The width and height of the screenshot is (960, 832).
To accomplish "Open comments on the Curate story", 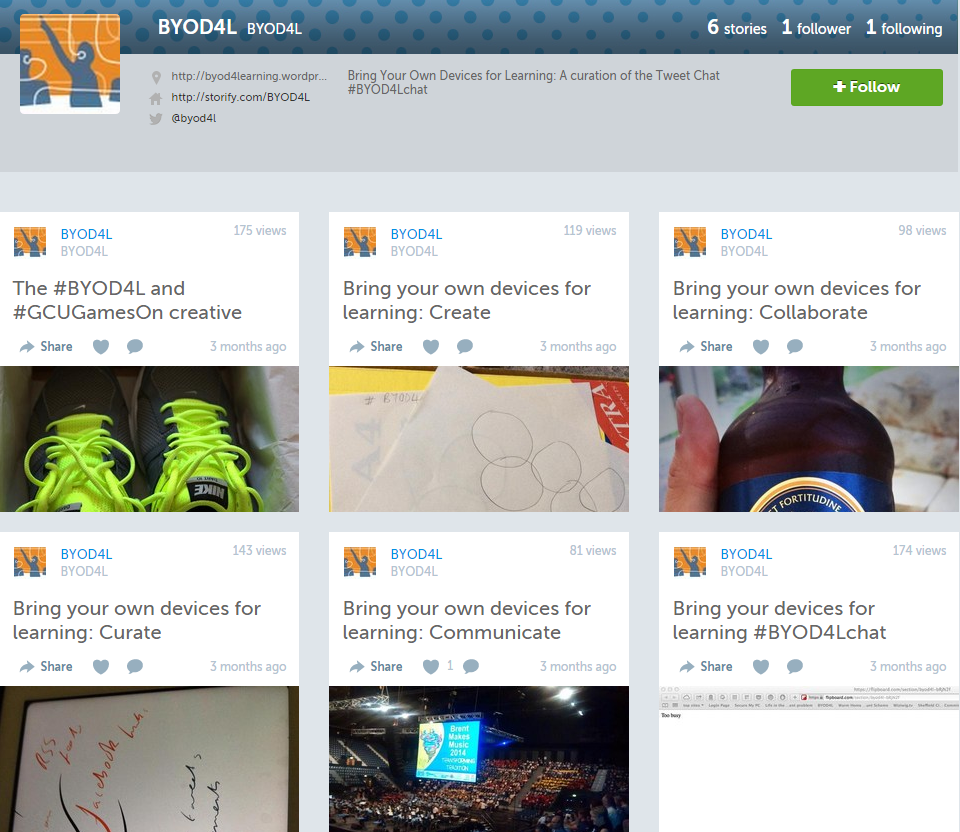I will pyautogui.click(x=135, y=667).
